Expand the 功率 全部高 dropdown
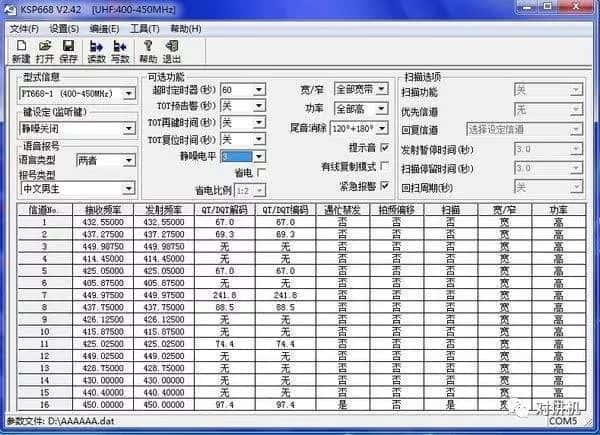 coord(382,109)
